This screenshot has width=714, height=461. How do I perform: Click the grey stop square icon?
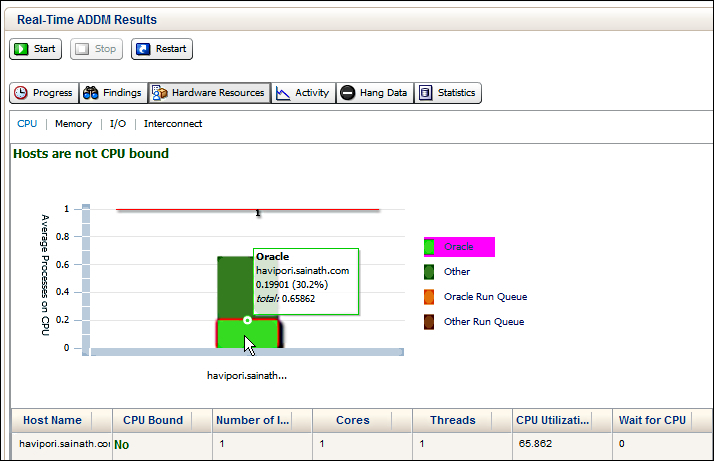(x=82, y=49)
